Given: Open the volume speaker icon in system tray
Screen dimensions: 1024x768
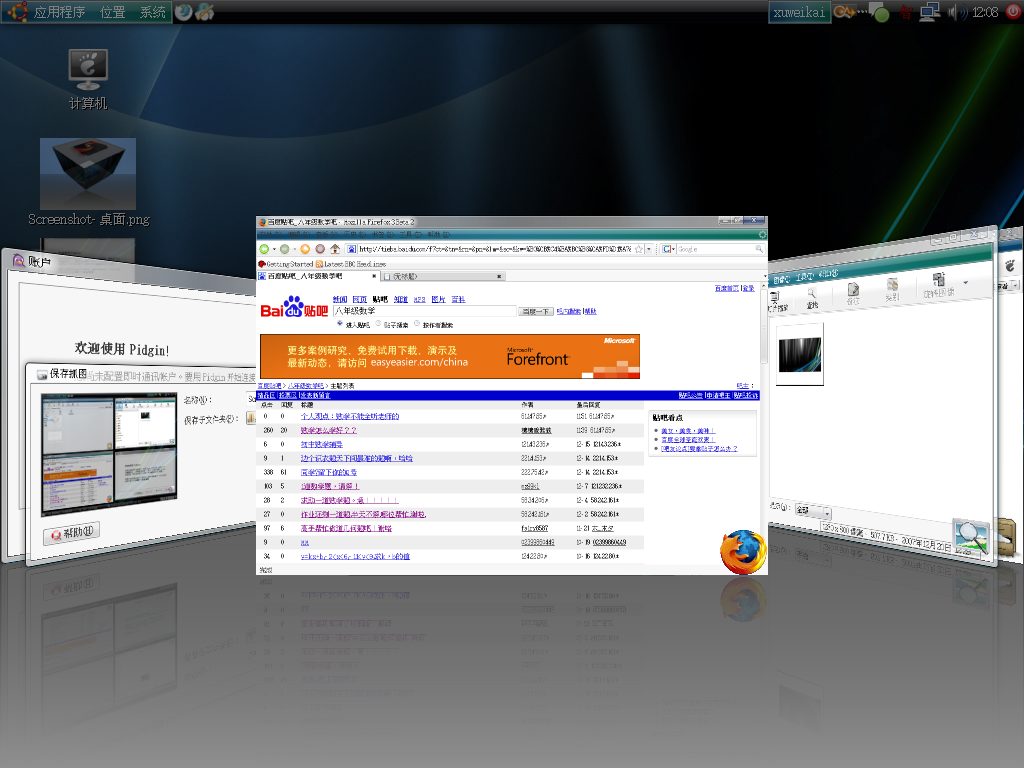Looking at the screenshot, I should [958, 12].
